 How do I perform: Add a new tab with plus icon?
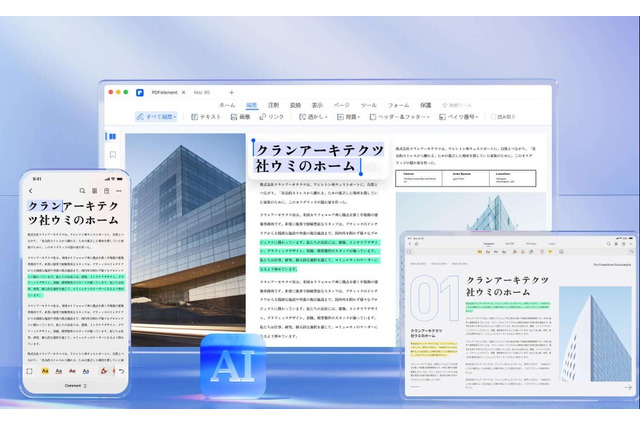(x=231, y=93)
